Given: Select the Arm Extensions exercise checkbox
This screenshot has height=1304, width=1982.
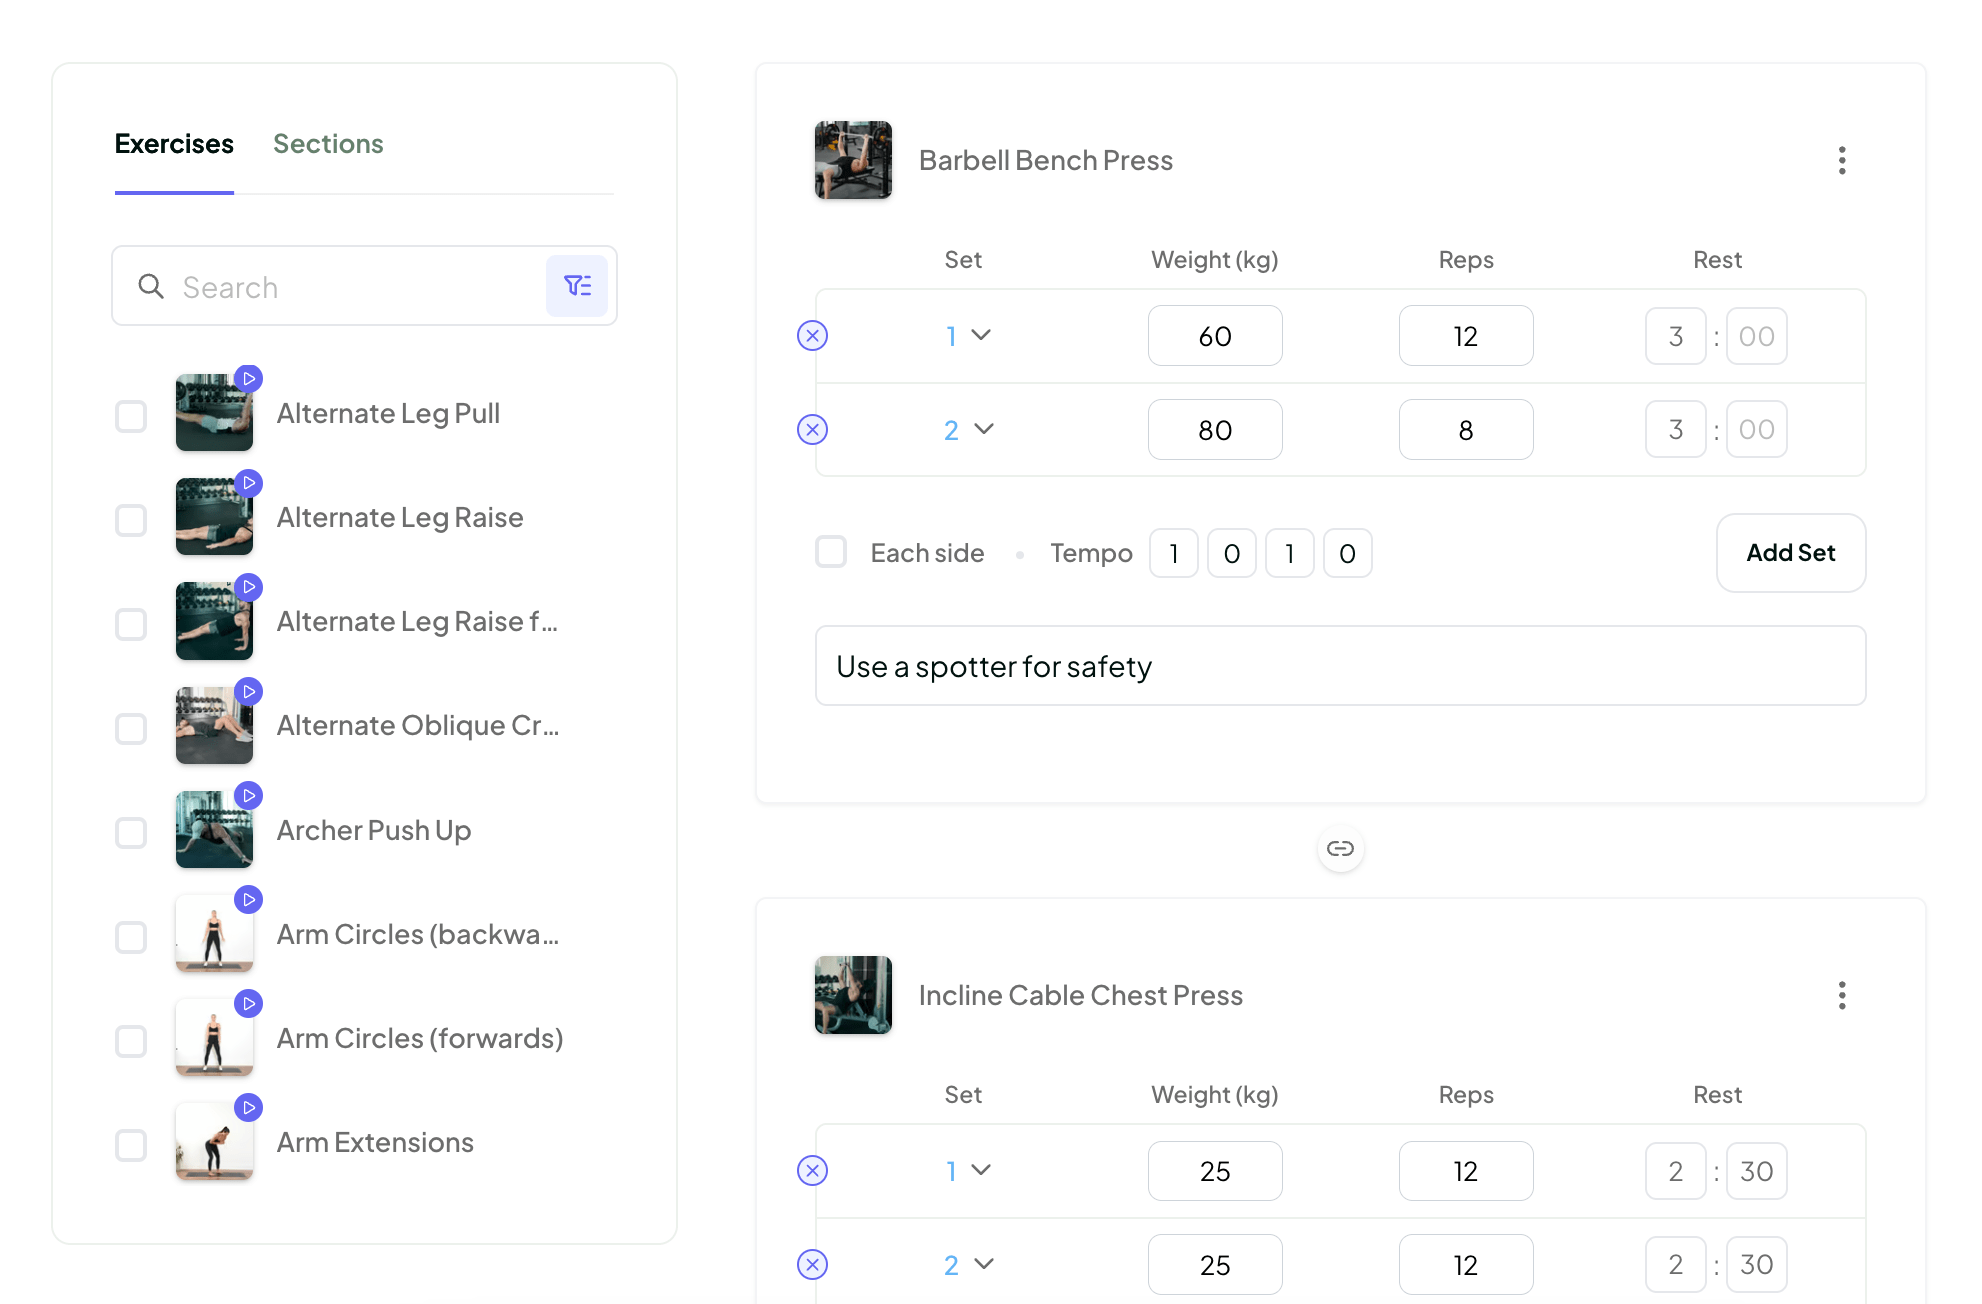Looking at the screenshot, I should (x=131, y=1145).
